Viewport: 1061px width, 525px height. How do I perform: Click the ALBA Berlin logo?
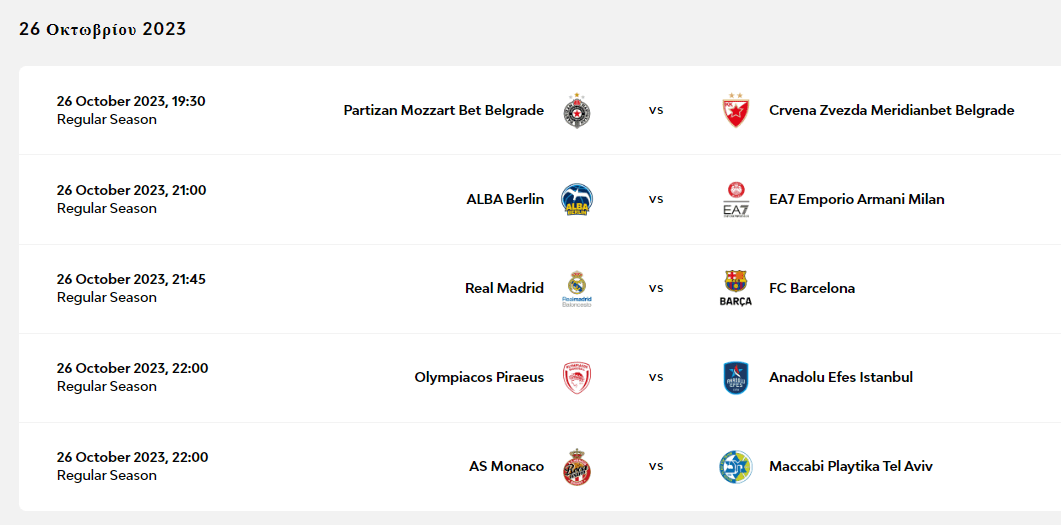click(577, 199)
